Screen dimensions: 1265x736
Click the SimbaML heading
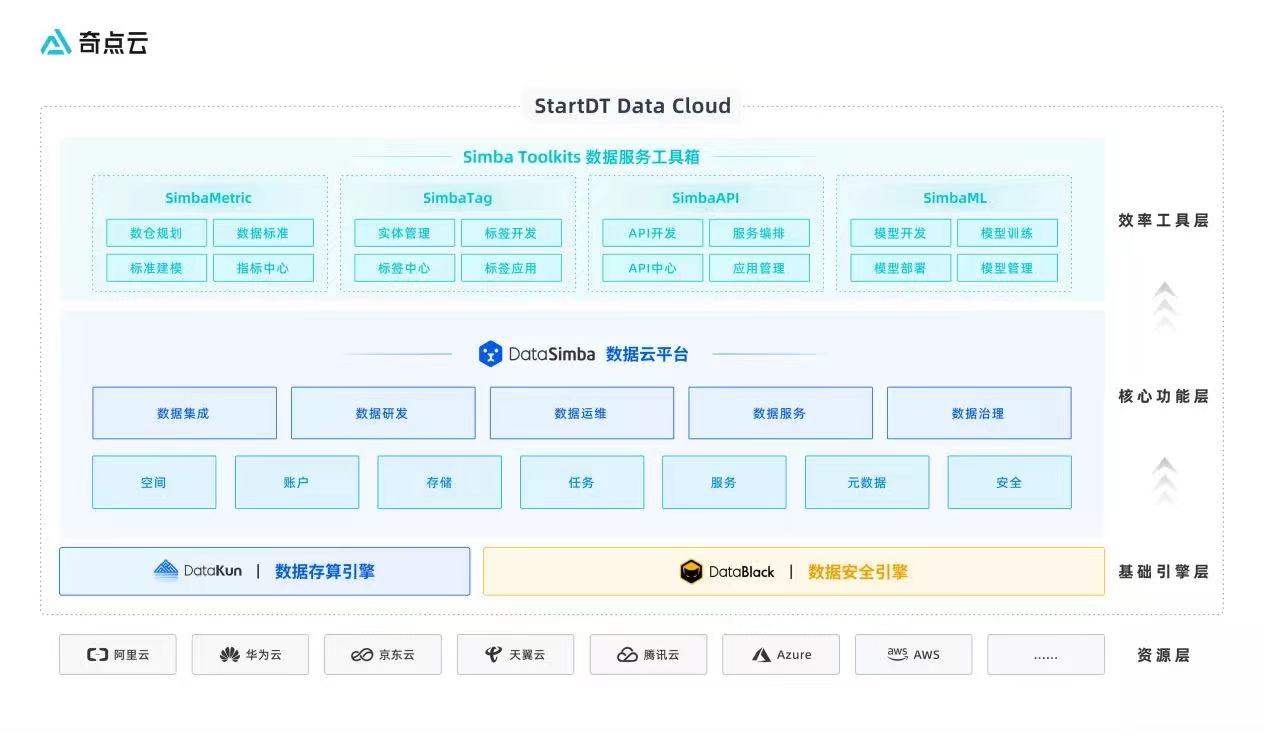click(x=954, y=198)
